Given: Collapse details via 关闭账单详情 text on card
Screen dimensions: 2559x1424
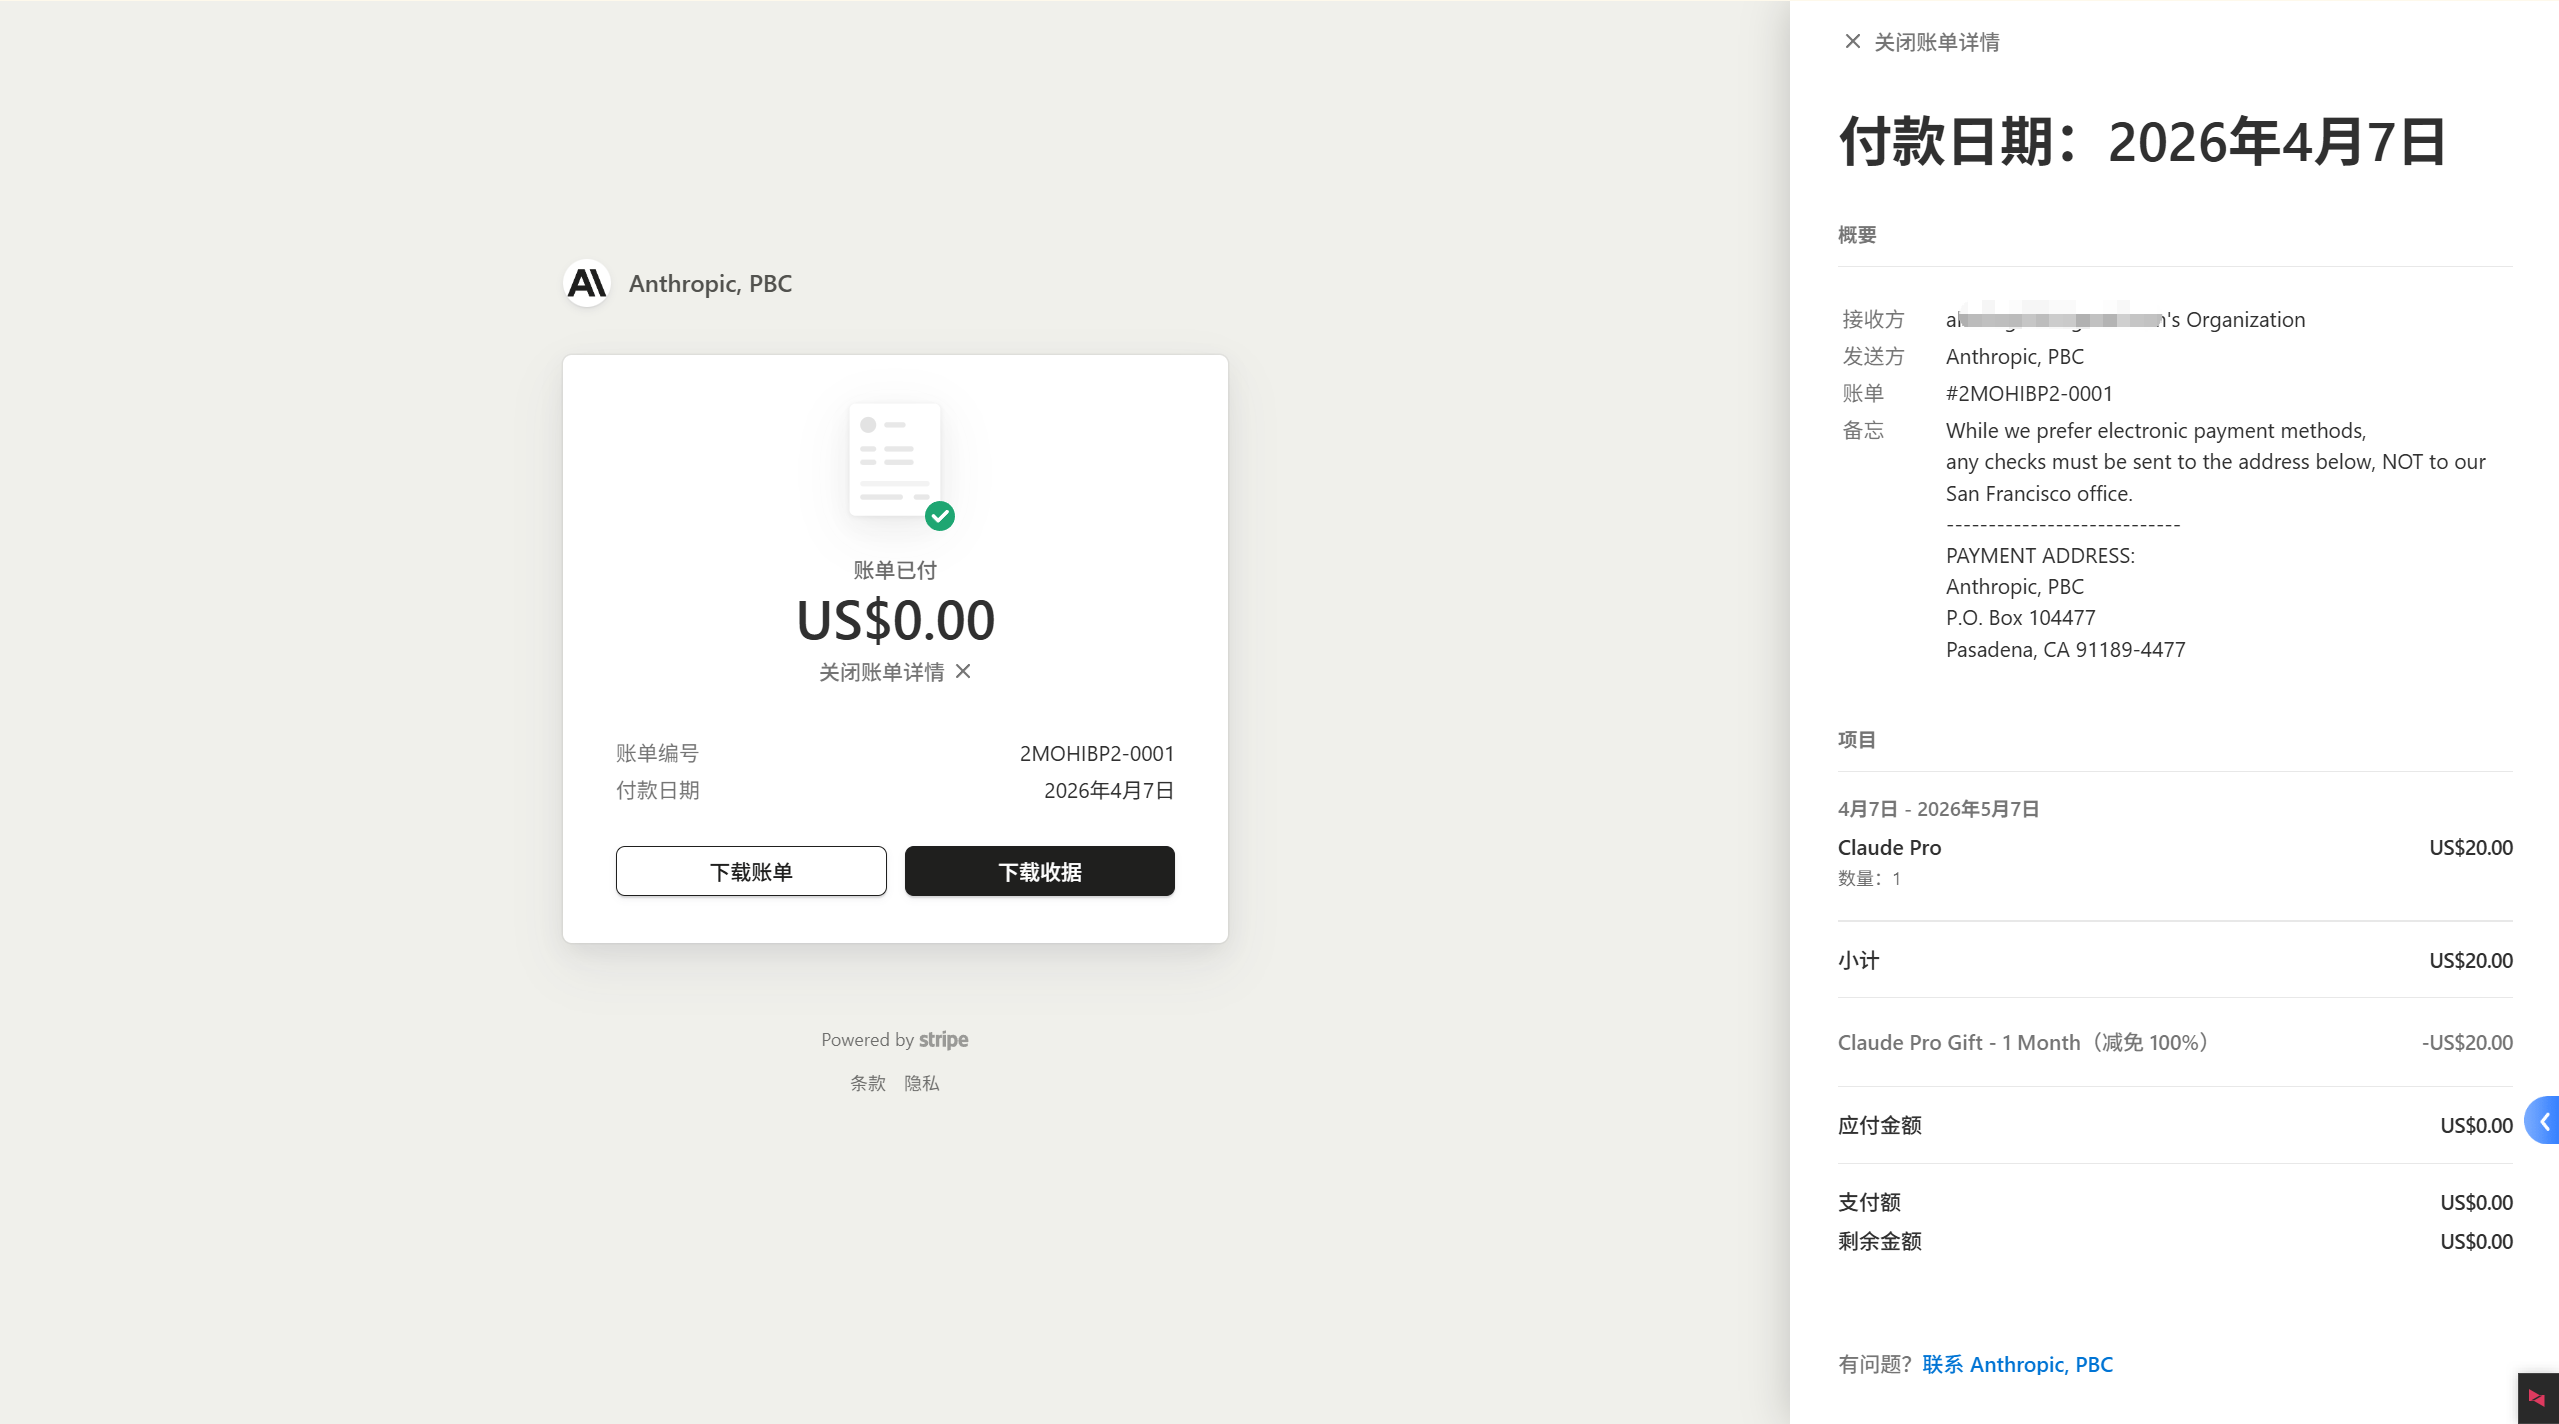Looking at the screenshot, I should tap(881, 672).
